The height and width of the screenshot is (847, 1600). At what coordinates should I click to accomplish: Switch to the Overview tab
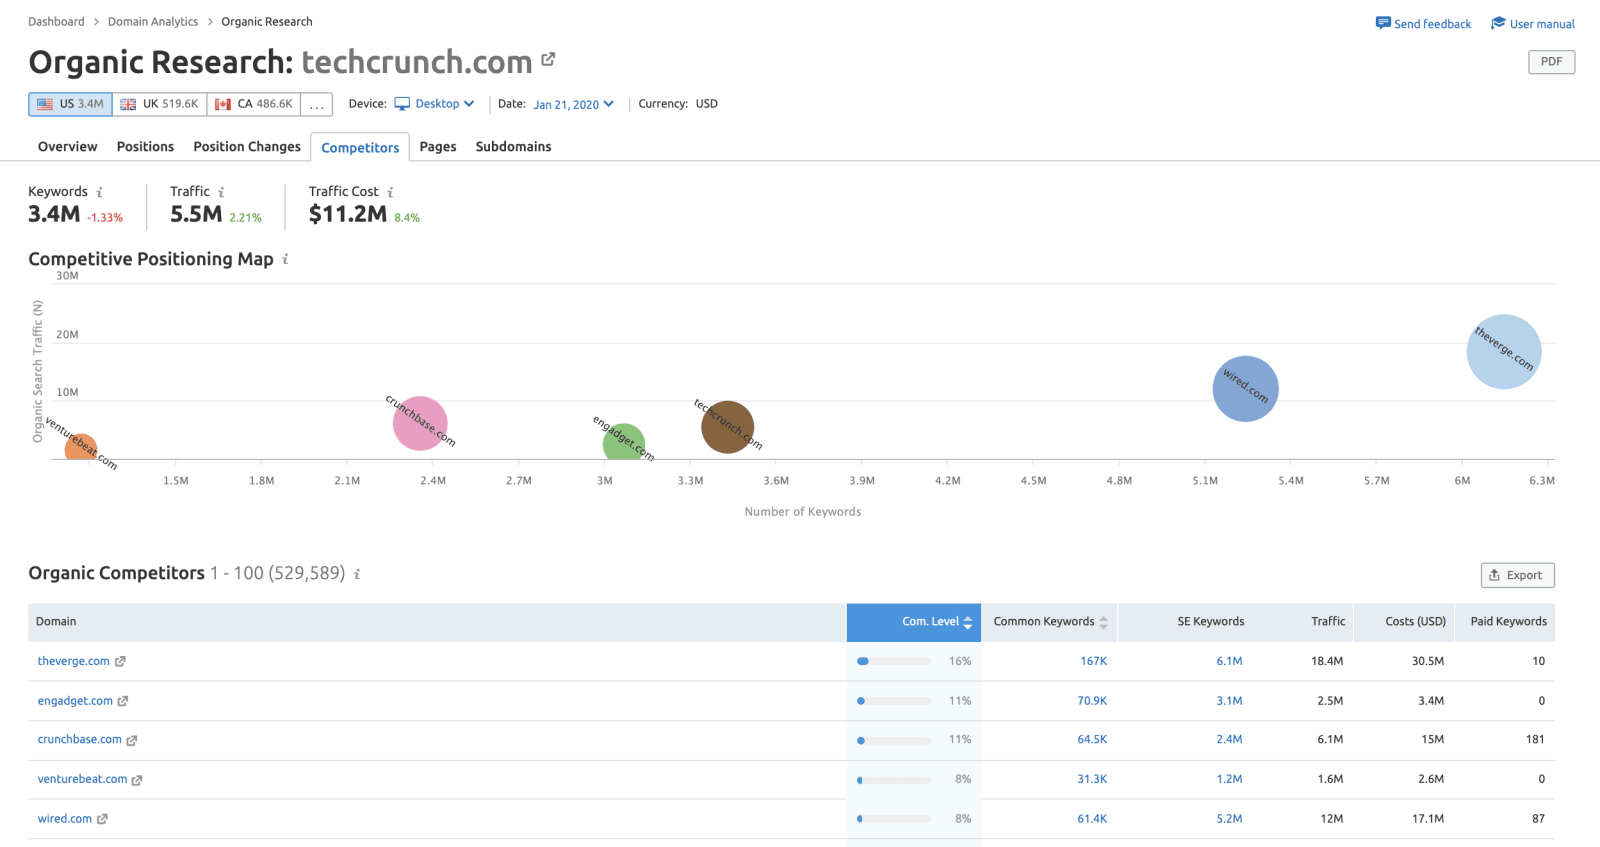click(67, 147)
